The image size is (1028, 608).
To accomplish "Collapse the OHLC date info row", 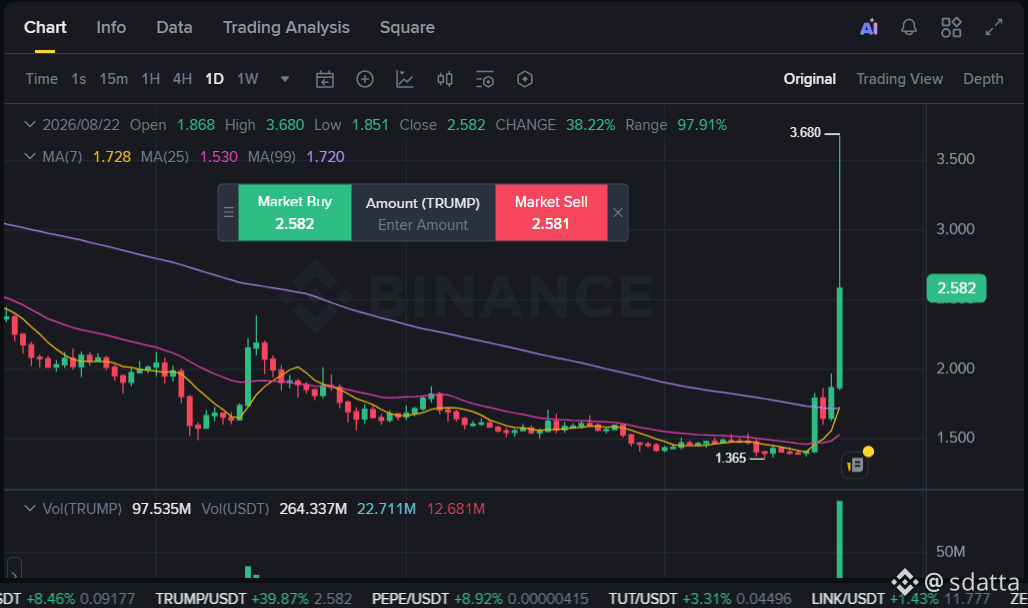I will pos(30,124).
